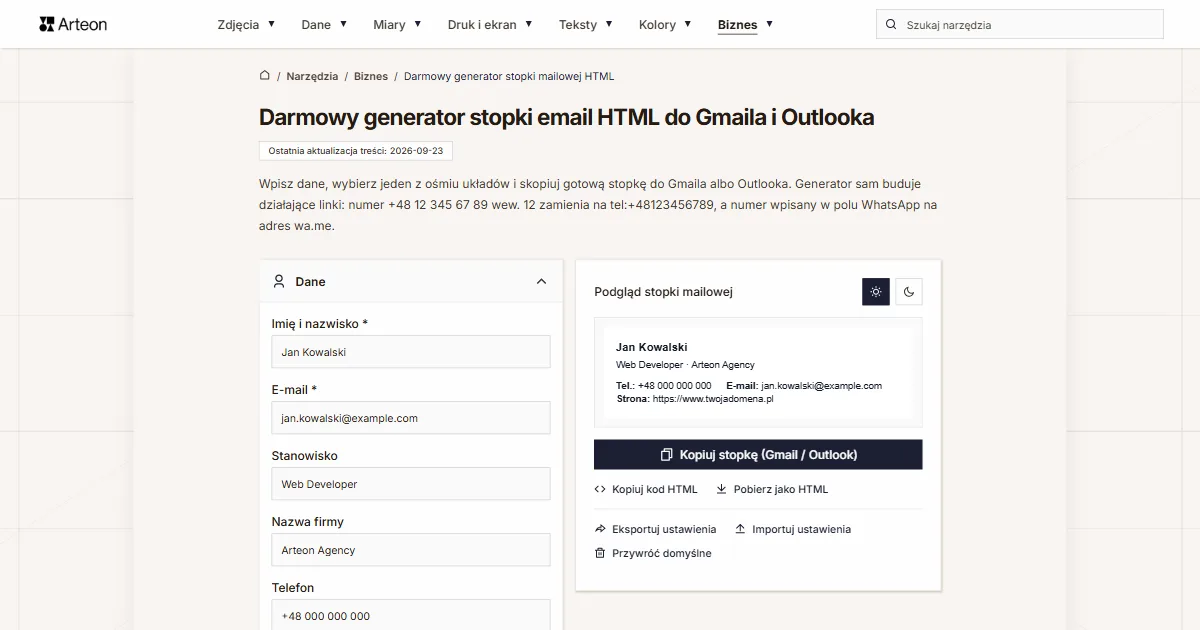Open the Zdjęcia dropdown menu
The height and width of the screenshot is (630, 1200).
246,24
